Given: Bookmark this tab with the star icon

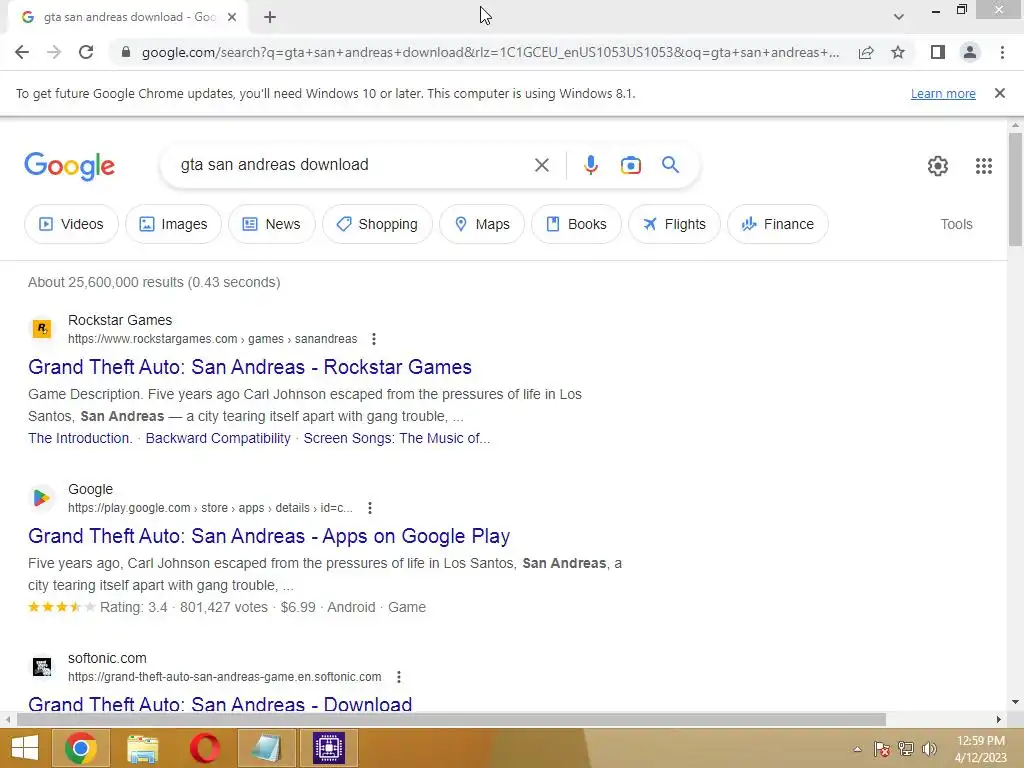Looking at the screenshot, I should pyautogui.click(x=898, y=52).
